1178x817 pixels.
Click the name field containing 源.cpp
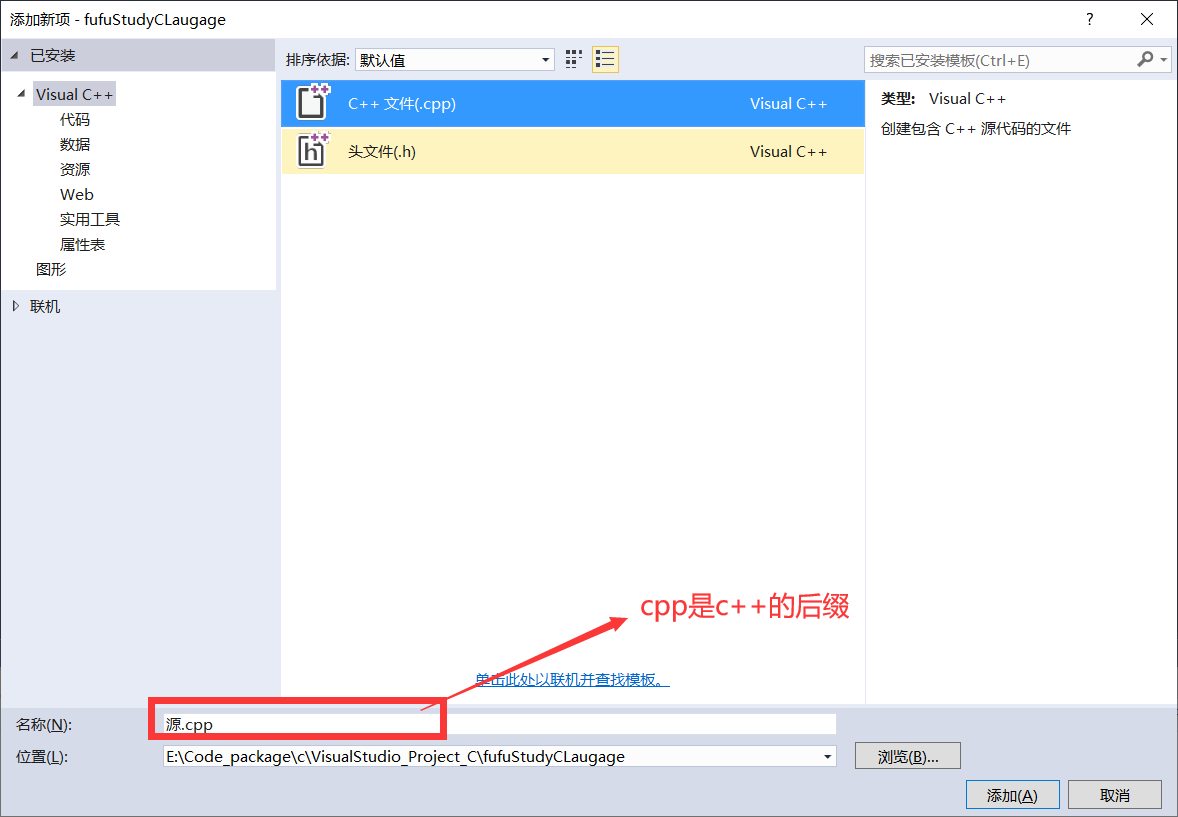pyautogui.click(x=500, y=724)
